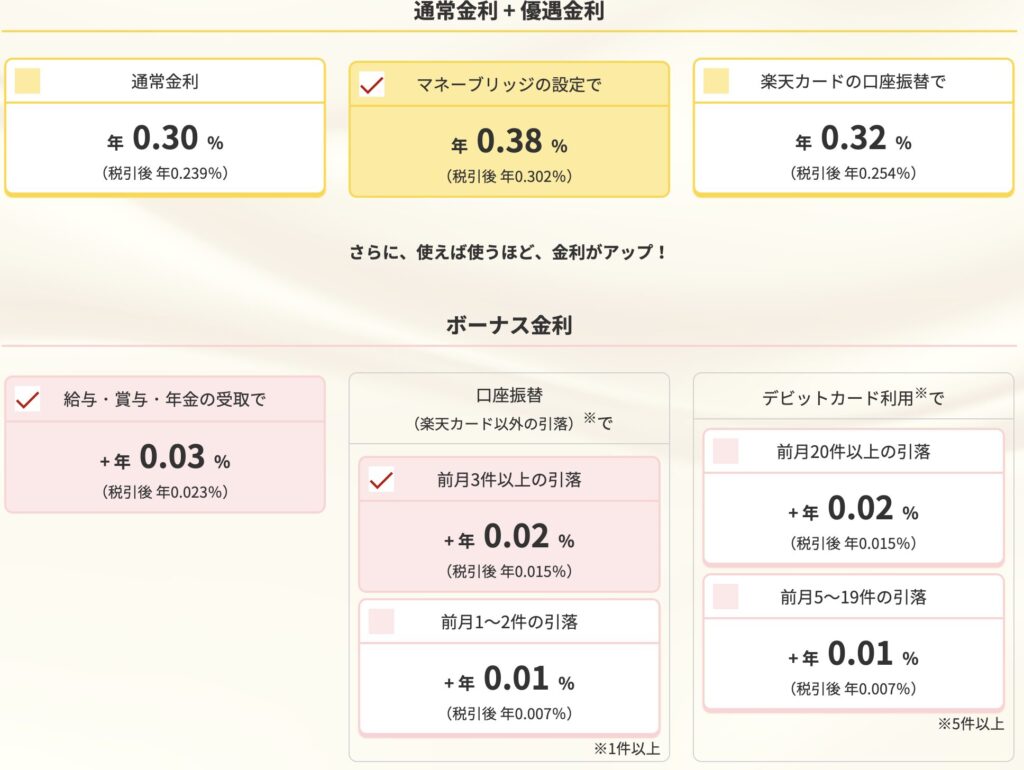Click the 年 0.38 % rate value
This screenshot has height=770, width=1024.
tap(509, 143)
